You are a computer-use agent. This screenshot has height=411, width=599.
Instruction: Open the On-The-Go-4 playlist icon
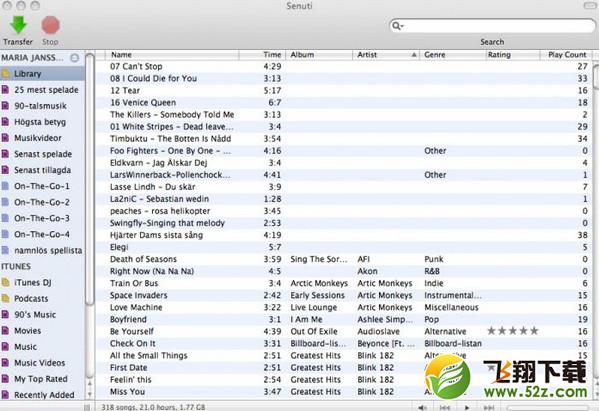[x=5, y=234]
